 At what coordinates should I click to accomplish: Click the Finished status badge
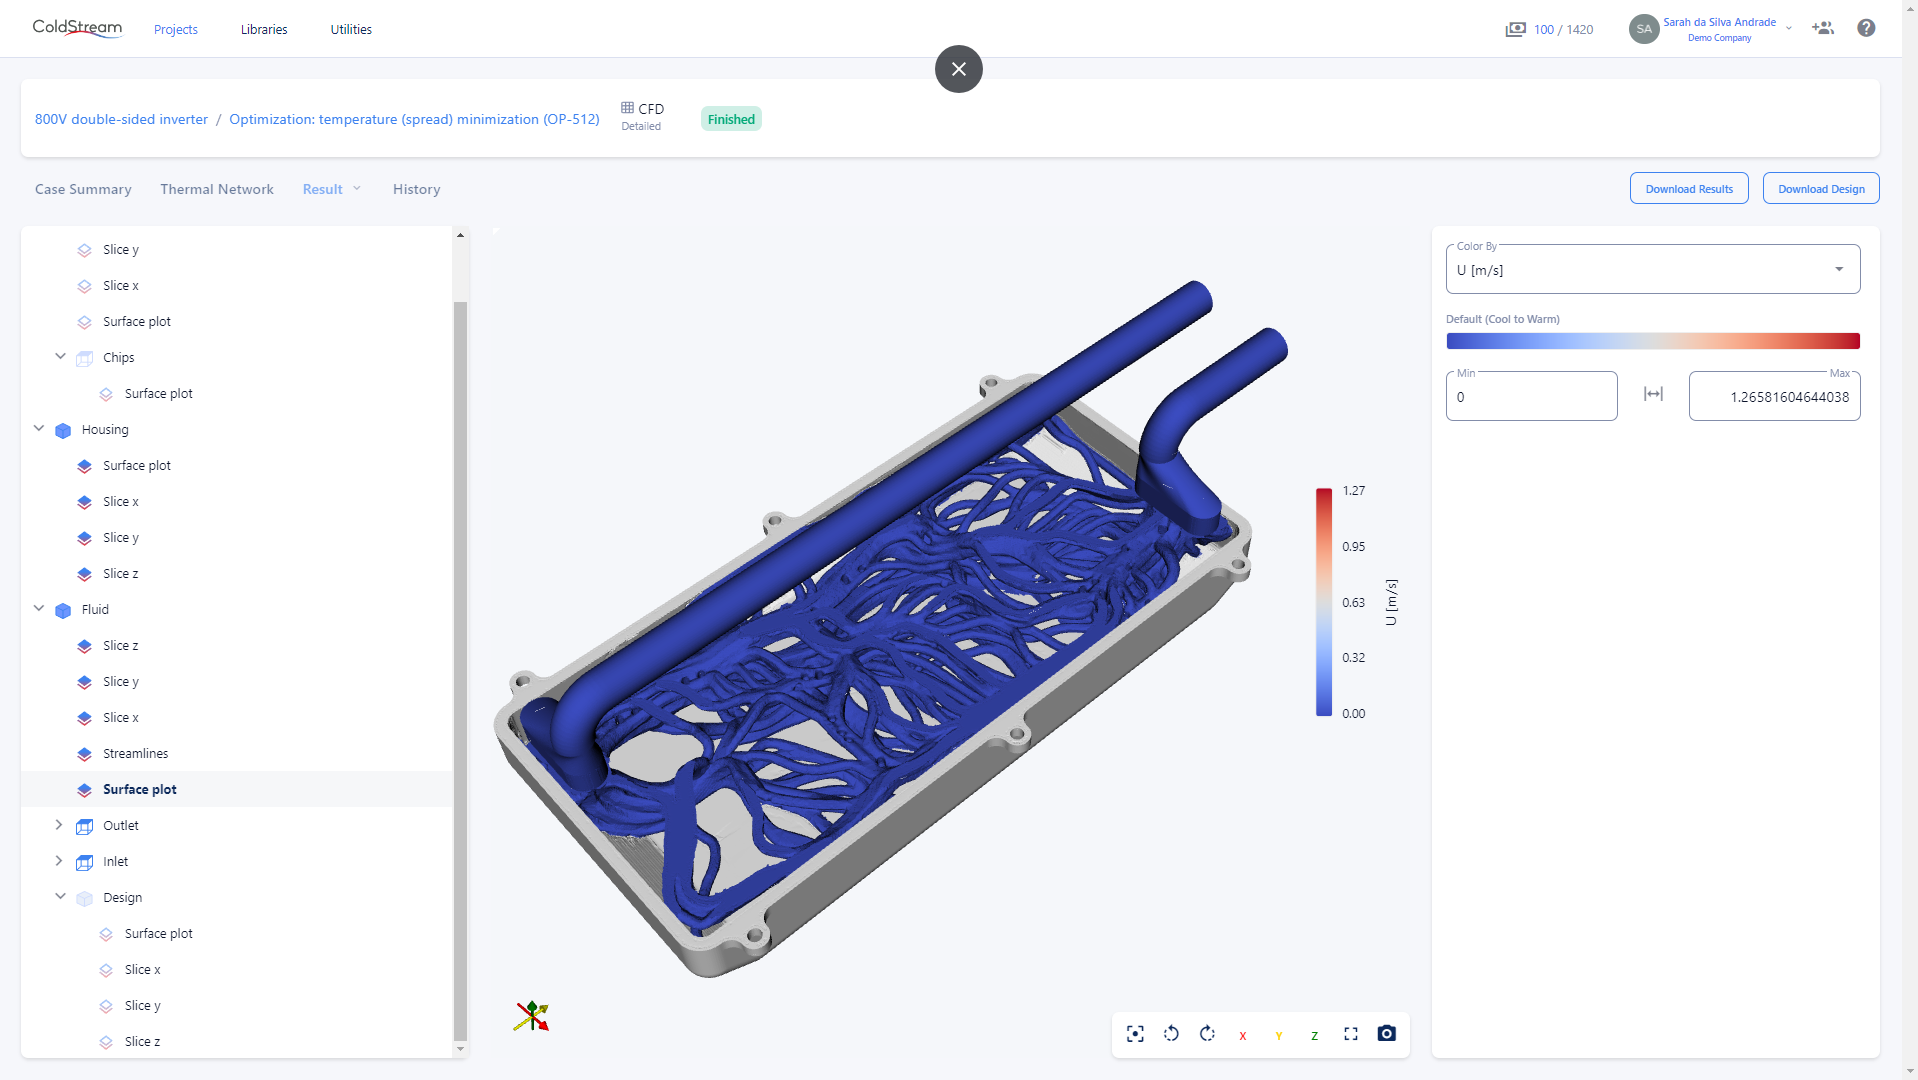[x=731, y=119]
